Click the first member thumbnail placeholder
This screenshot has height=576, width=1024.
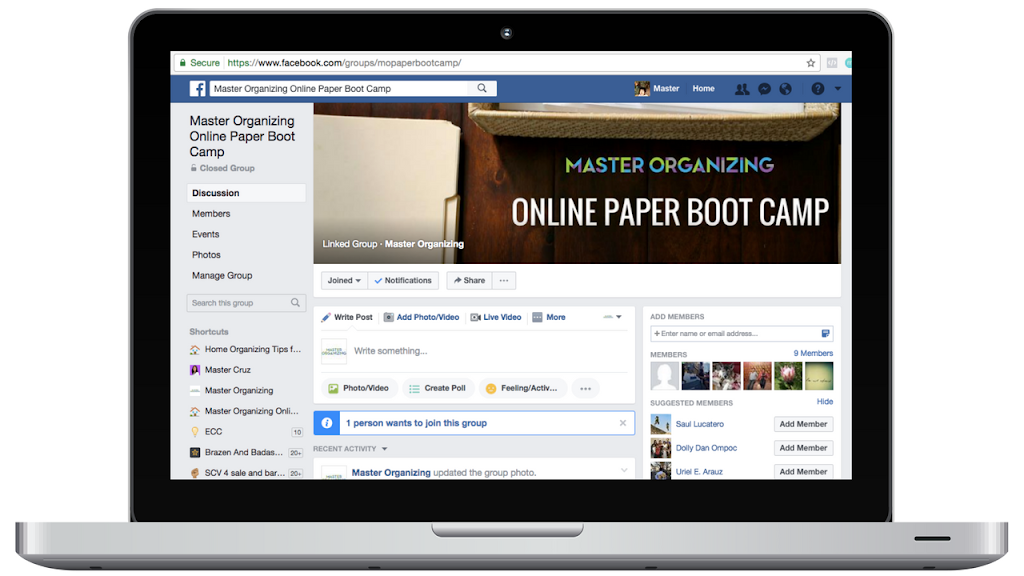click(664, 376)
